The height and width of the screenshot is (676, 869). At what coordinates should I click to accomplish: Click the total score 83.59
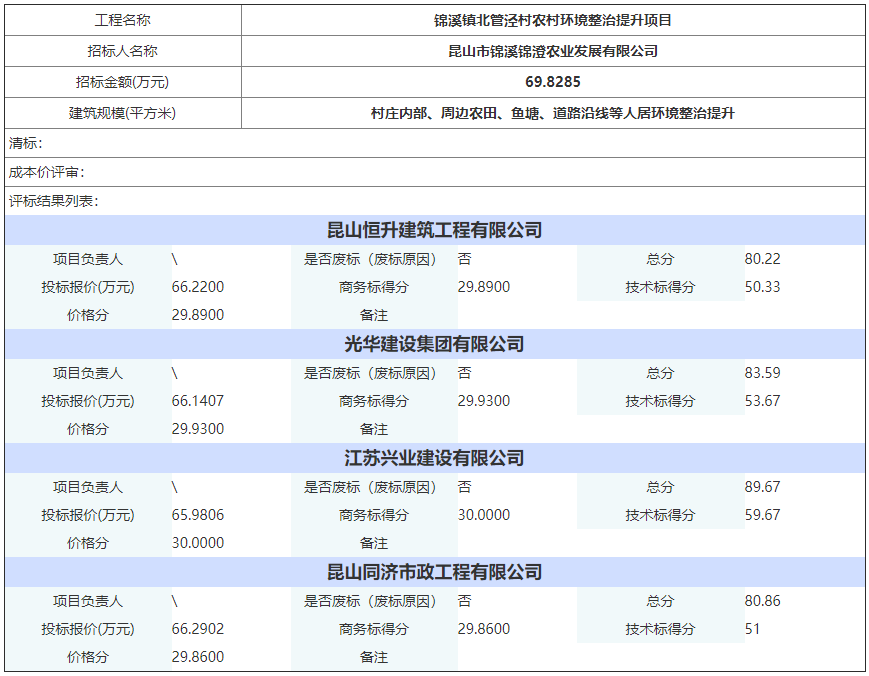point(762,373)
